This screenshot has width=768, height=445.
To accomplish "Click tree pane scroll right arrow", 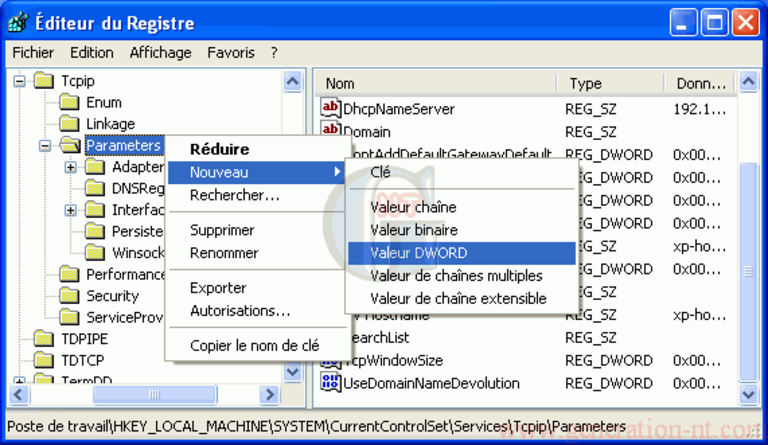I will point(270,395).
